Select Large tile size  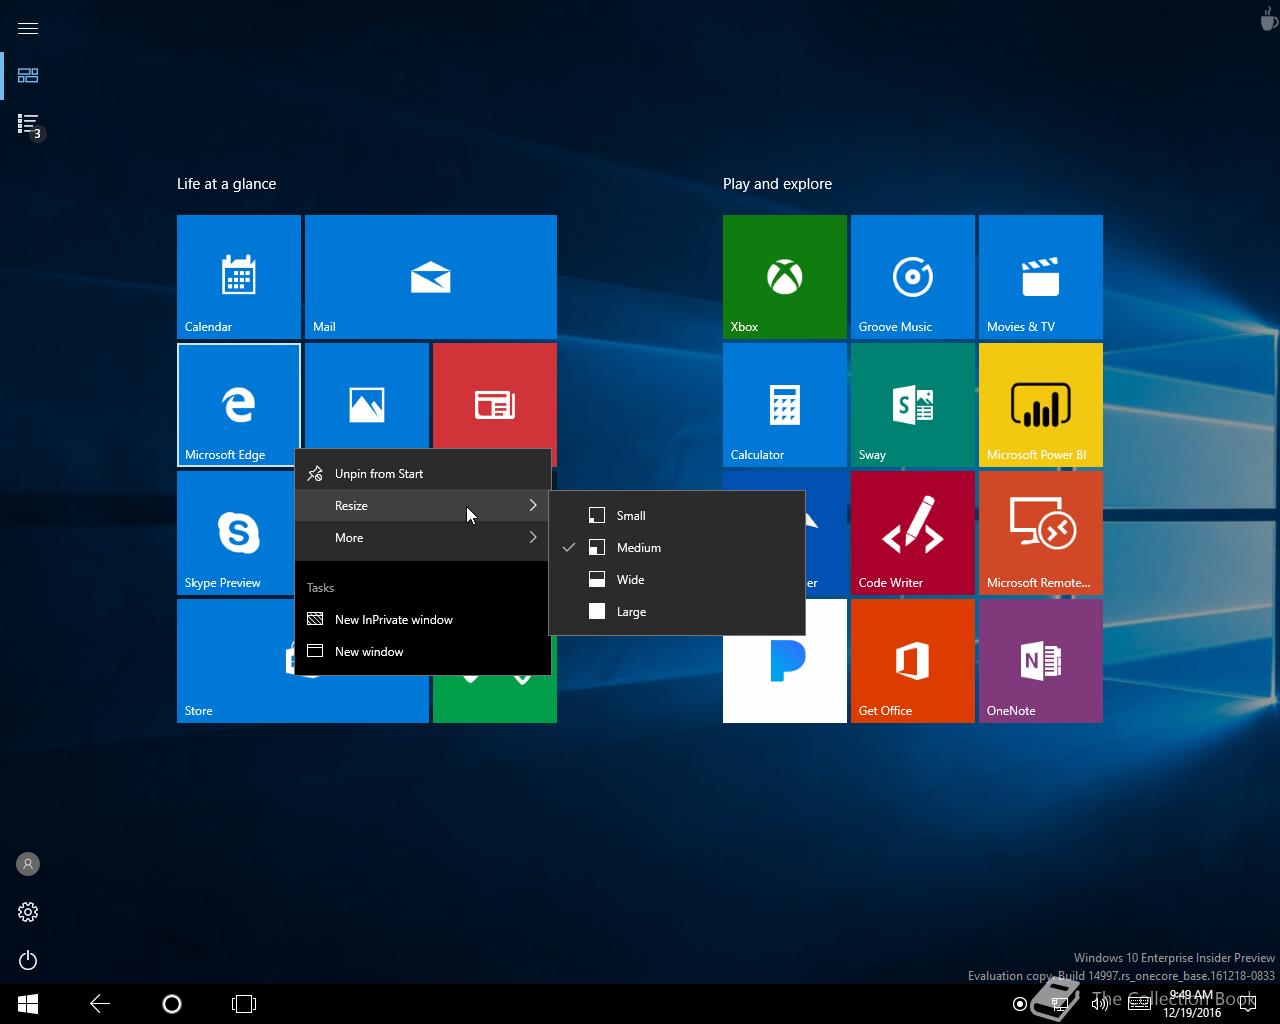[677, 612]
